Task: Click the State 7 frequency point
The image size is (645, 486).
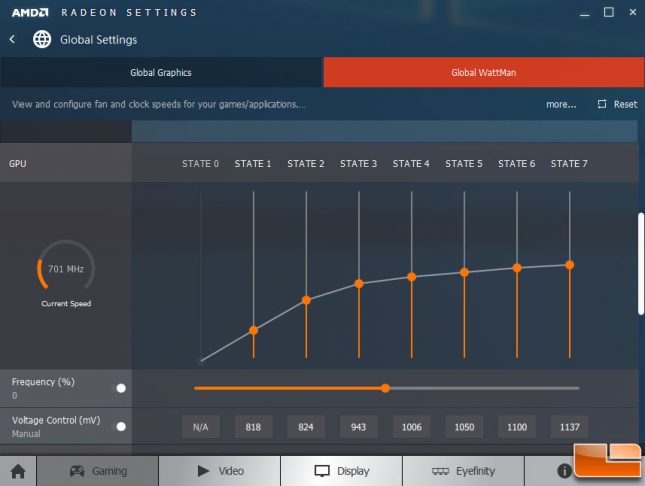Action: (x=570, y=265)
